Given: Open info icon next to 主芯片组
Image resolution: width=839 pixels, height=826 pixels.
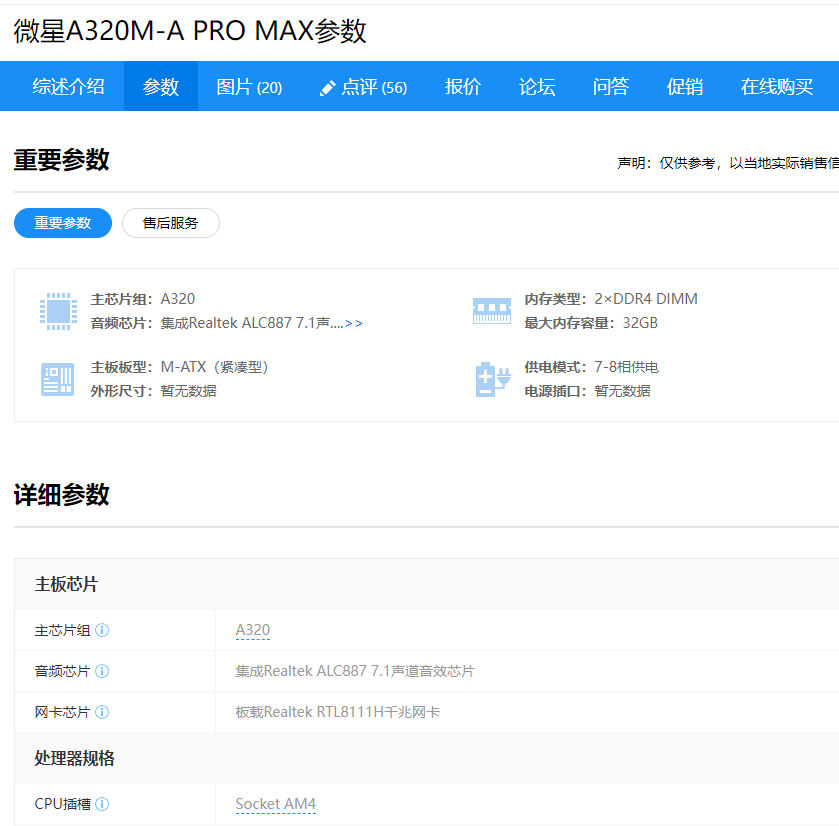Looking at the screenshot, I should pyautogui.click(x=102, y=630).
